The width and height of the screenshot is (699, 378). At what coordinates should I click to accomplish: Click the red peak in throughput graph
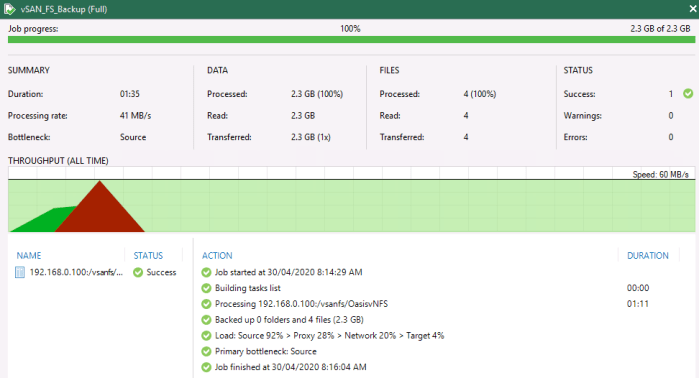100,206
